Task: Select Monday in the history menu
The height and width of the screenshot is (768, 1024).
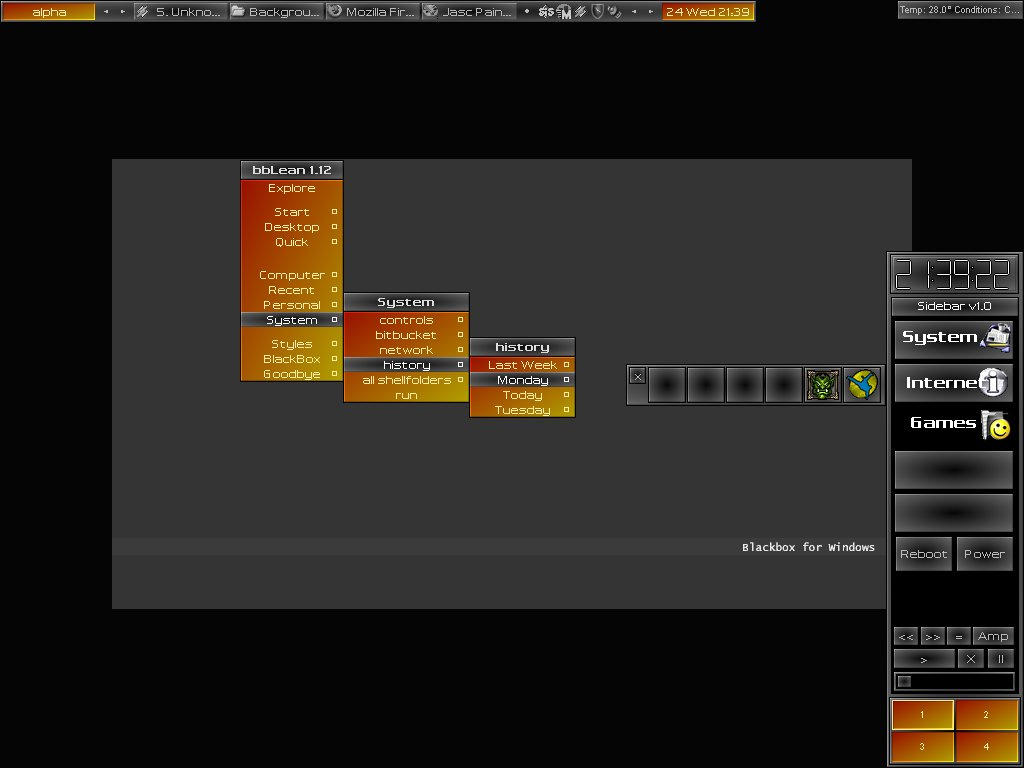Action: point(520,380)
